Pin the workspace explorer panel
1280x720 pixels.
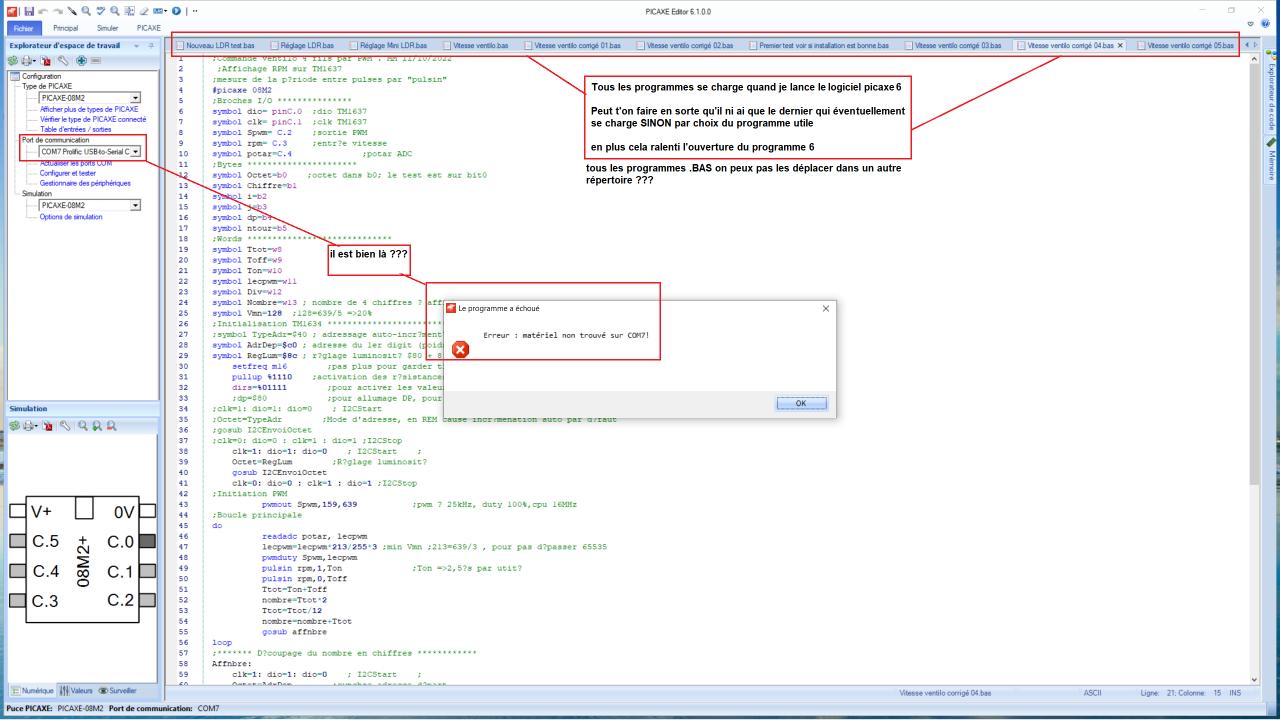[x=153, y=46]
